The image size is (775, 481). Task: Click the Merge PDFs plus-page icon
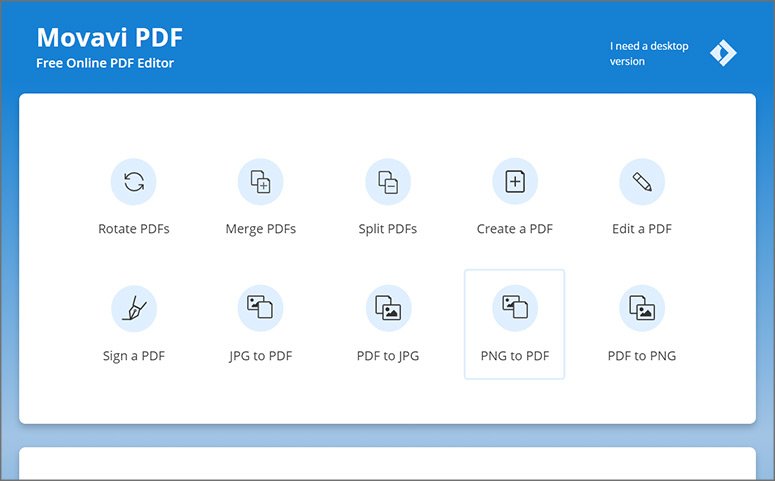coord(260,181)
